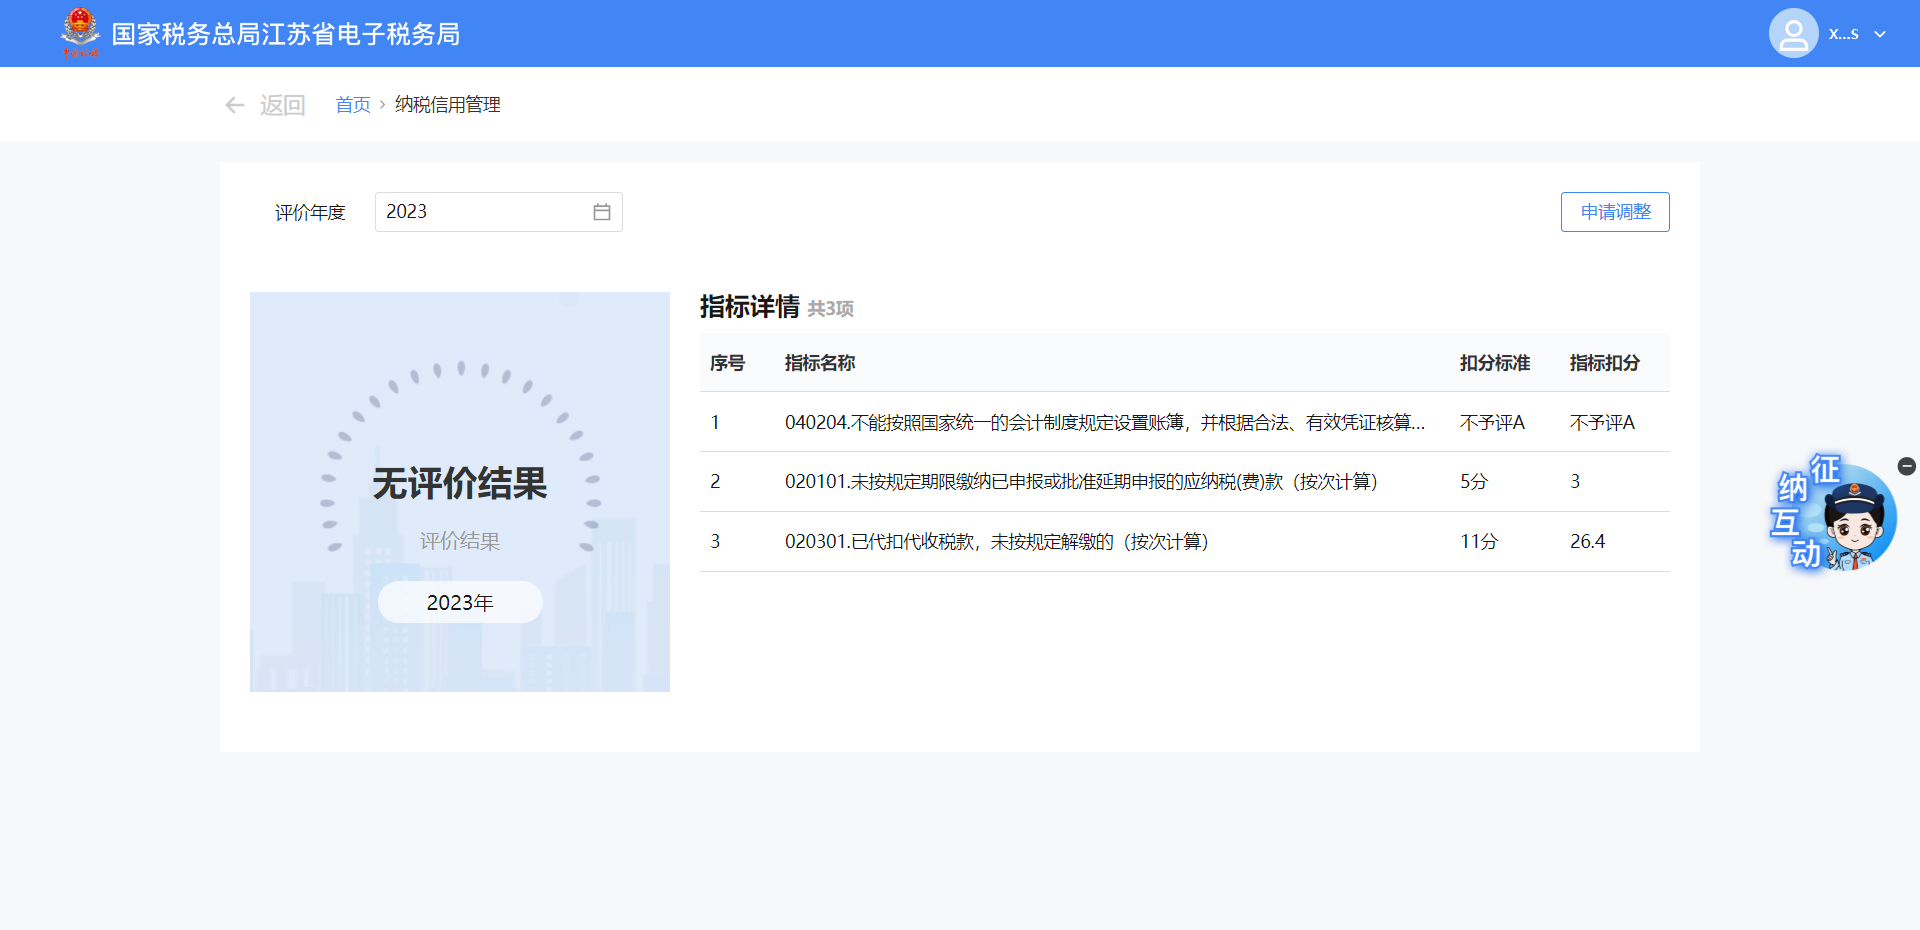Click the 纳税信用管理 breadcrumb item

tap(447, 105)
